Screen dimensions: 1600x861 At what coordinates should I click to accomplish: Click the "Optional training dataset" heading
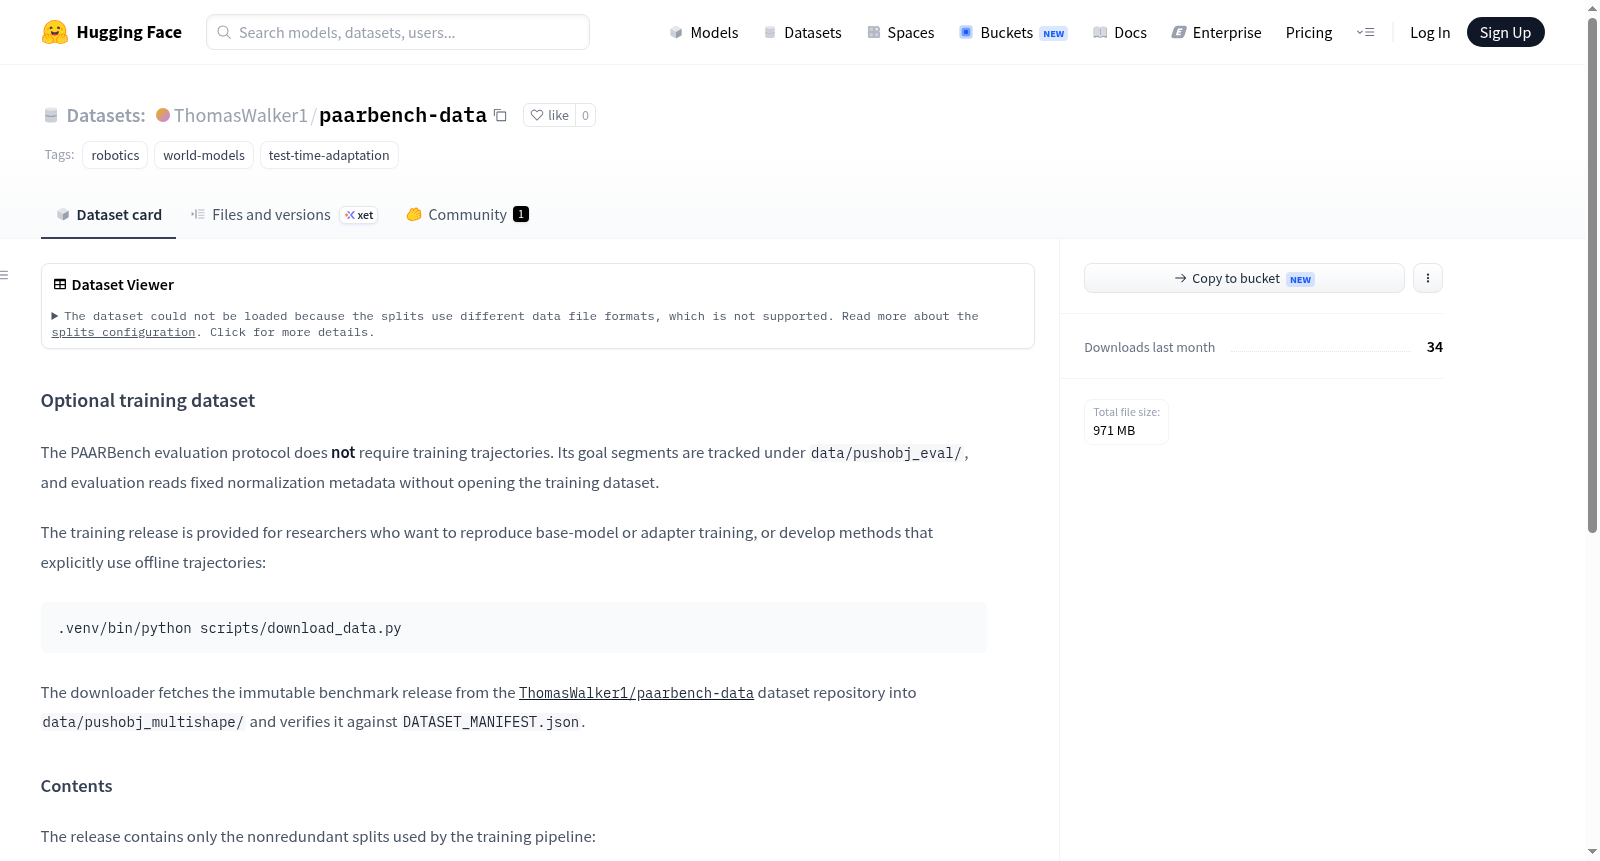tap(148, 401)
